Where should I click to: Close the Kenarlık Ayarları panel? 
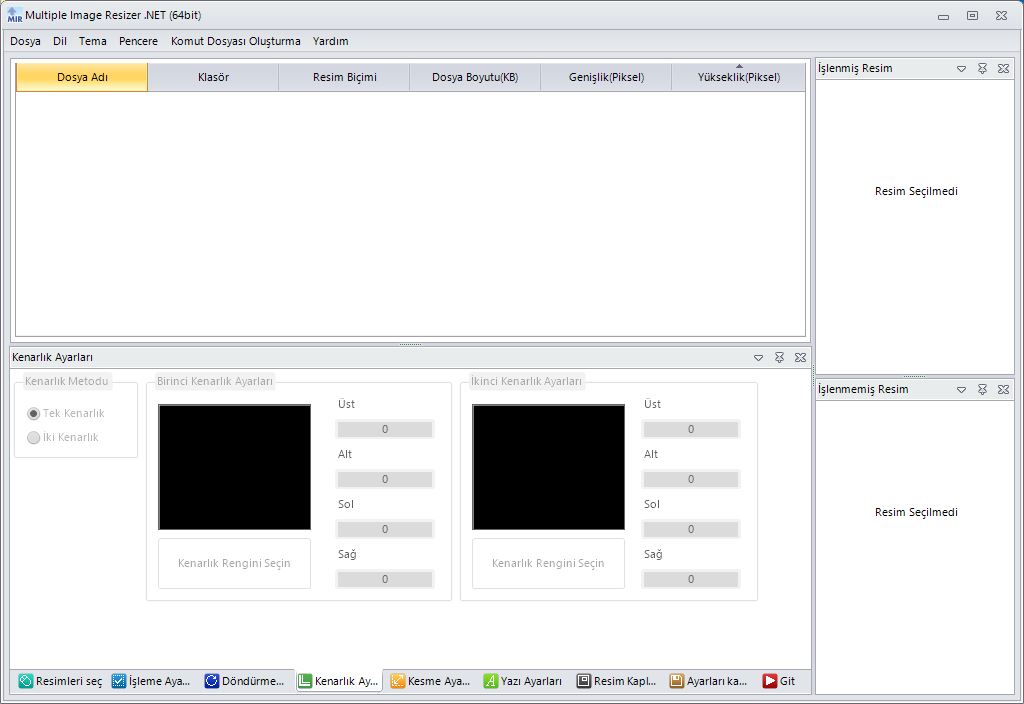pyautogui.click(x=801, y=358)
